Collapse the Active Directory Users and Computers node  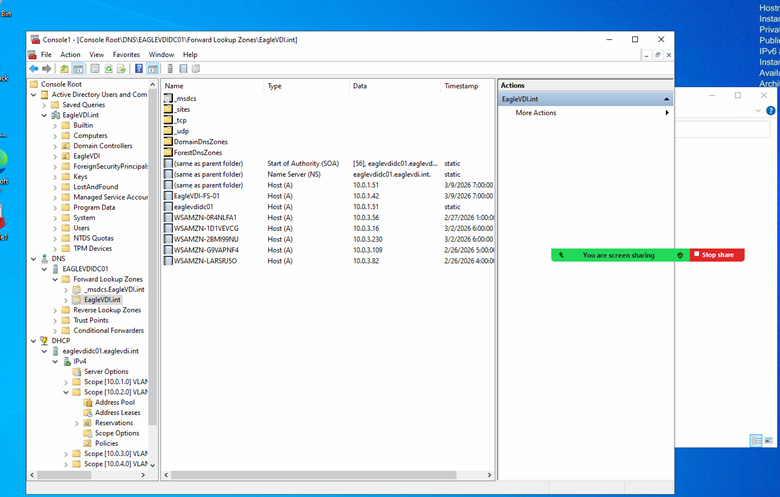pyautogui.click(x=33, y=95)
